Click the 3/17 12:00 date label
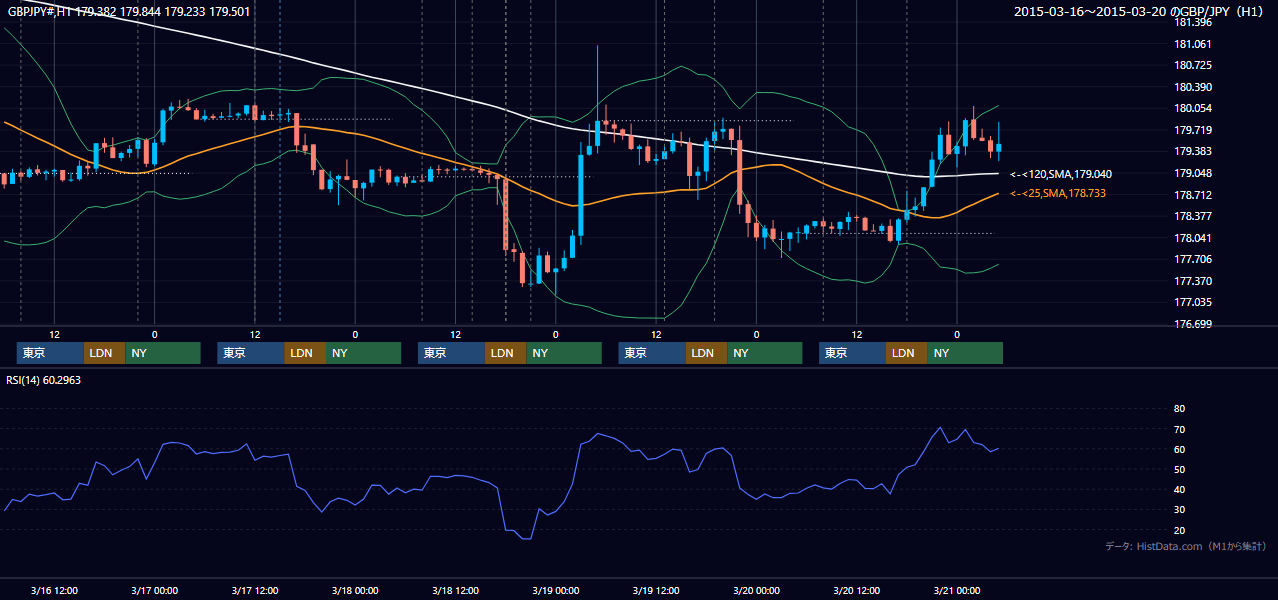Image resolution: width=1278 pixels, height=600 pixels. 255,591
